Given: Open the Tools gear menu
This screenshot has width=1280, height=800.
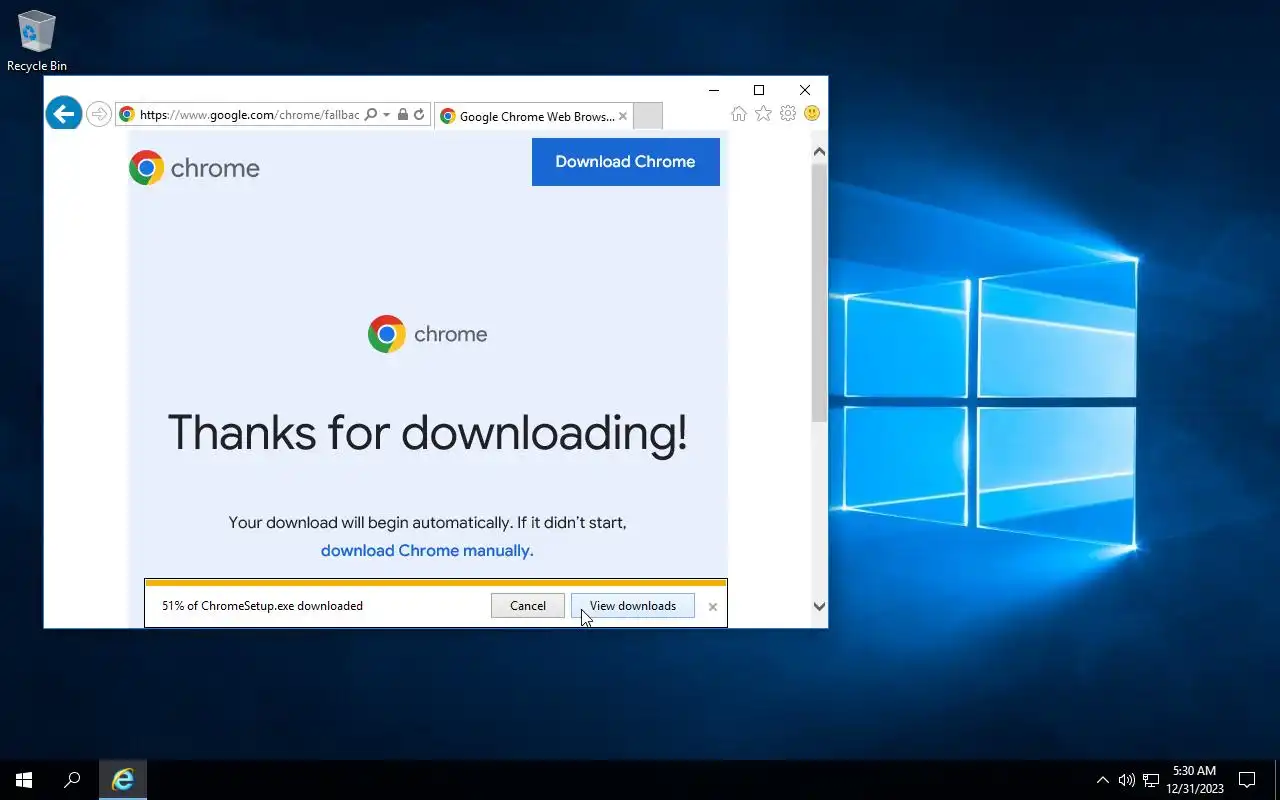Looking at the screenshot, I should (x=788, y=114).
